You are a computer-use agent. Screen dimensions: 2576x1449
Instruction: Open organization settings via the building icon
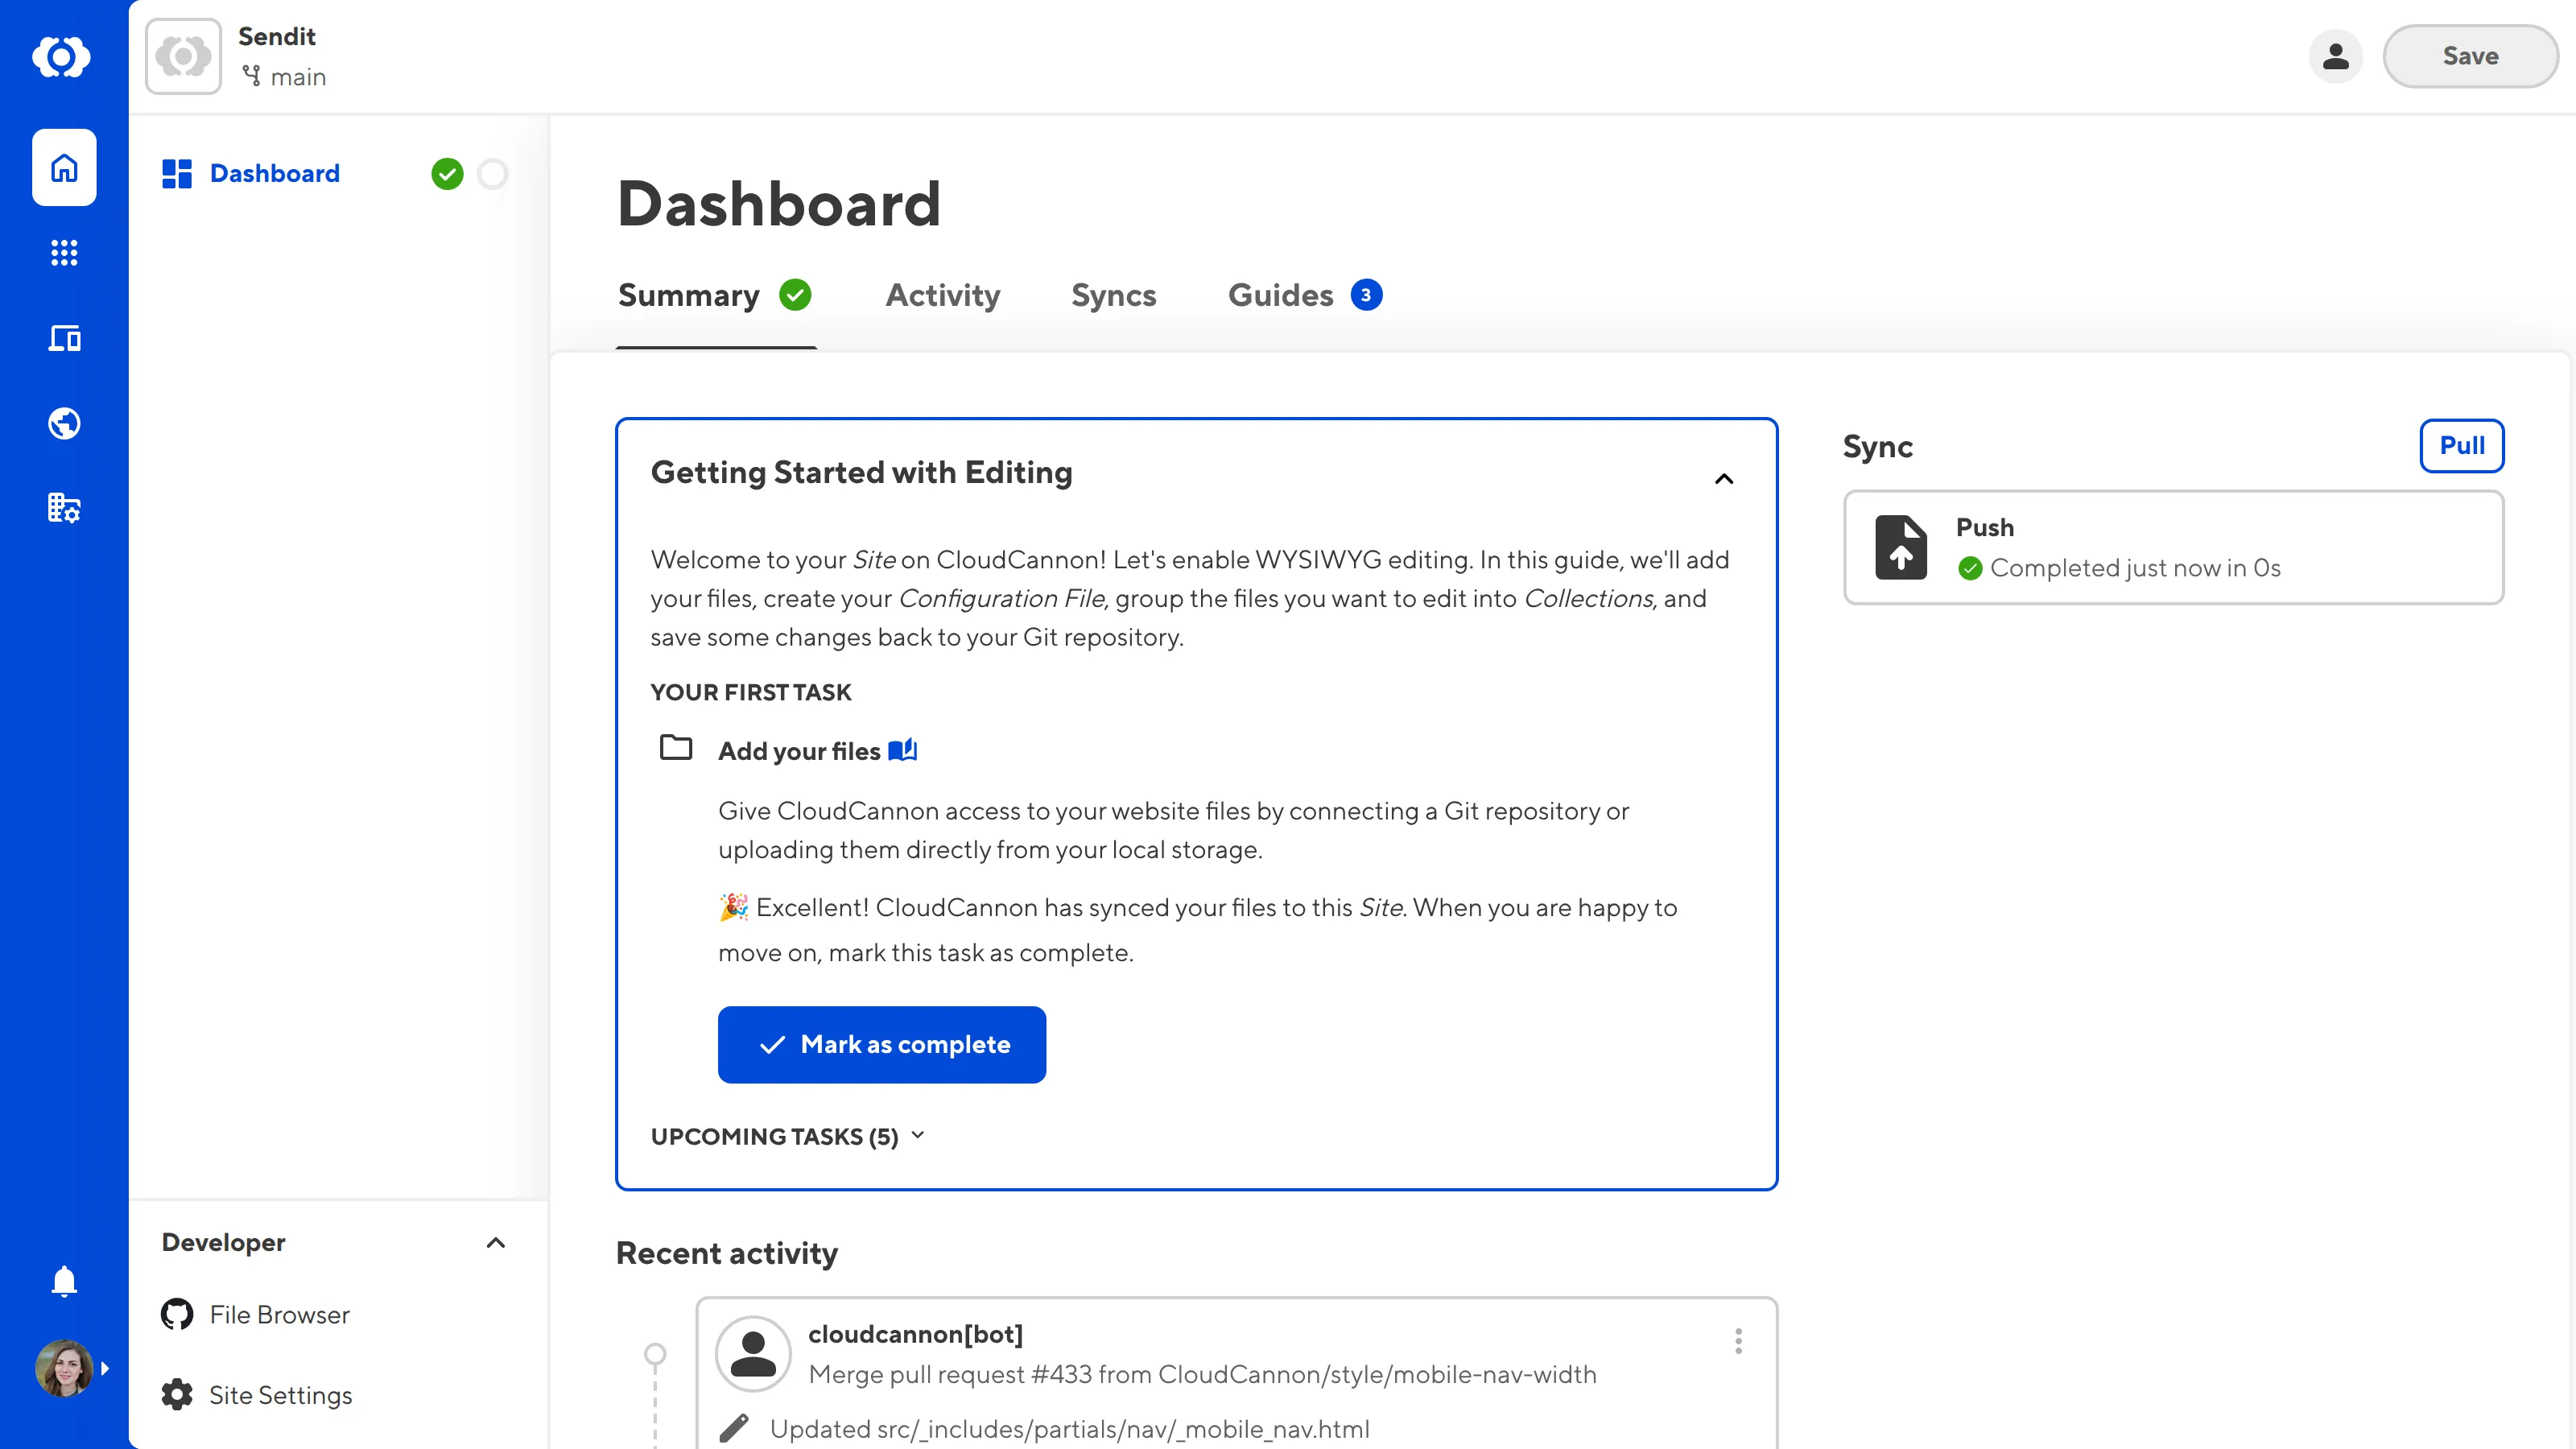click(x=63, y=508)
